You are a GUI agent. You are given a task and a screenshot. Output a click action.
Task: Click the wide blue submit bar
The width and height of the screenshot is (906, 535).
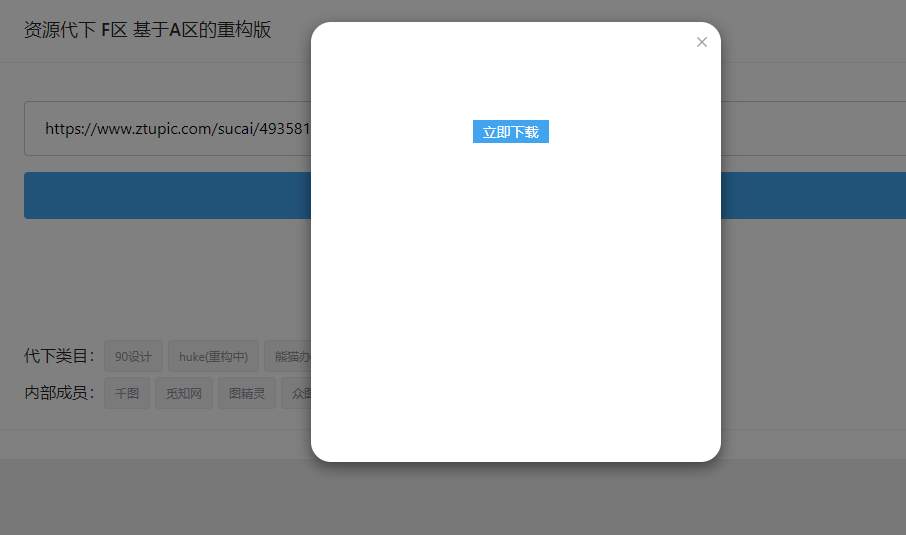click(168, 195)
